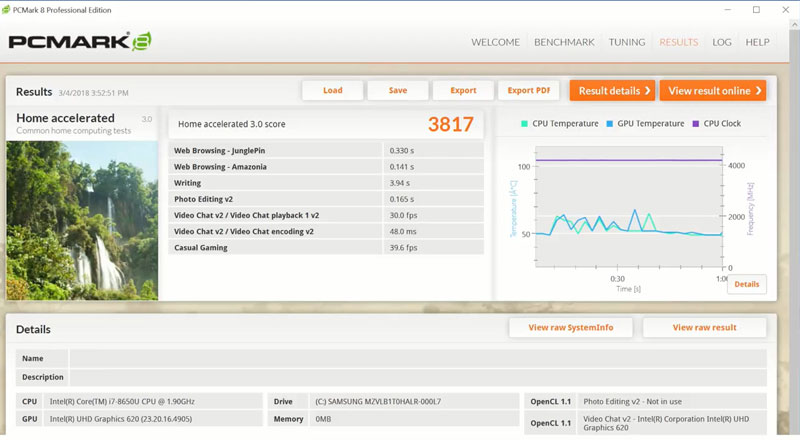Image resolution: width=800 pixels, height=440 pixels.
Task: Click View raw result
Action: [704, 328]
